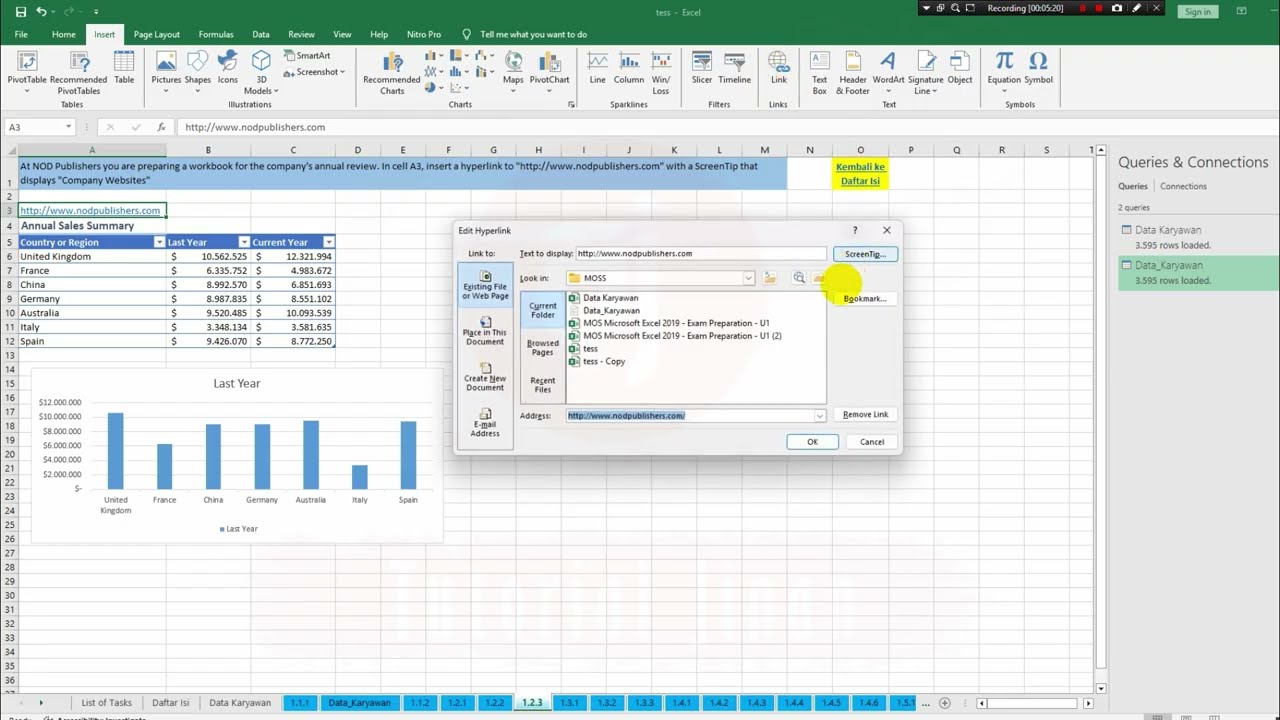Image resolution: width=1280 pixels, height=720 pixels.
Task: Insert a Win/Loss sparkline
Action: point(661,72)
